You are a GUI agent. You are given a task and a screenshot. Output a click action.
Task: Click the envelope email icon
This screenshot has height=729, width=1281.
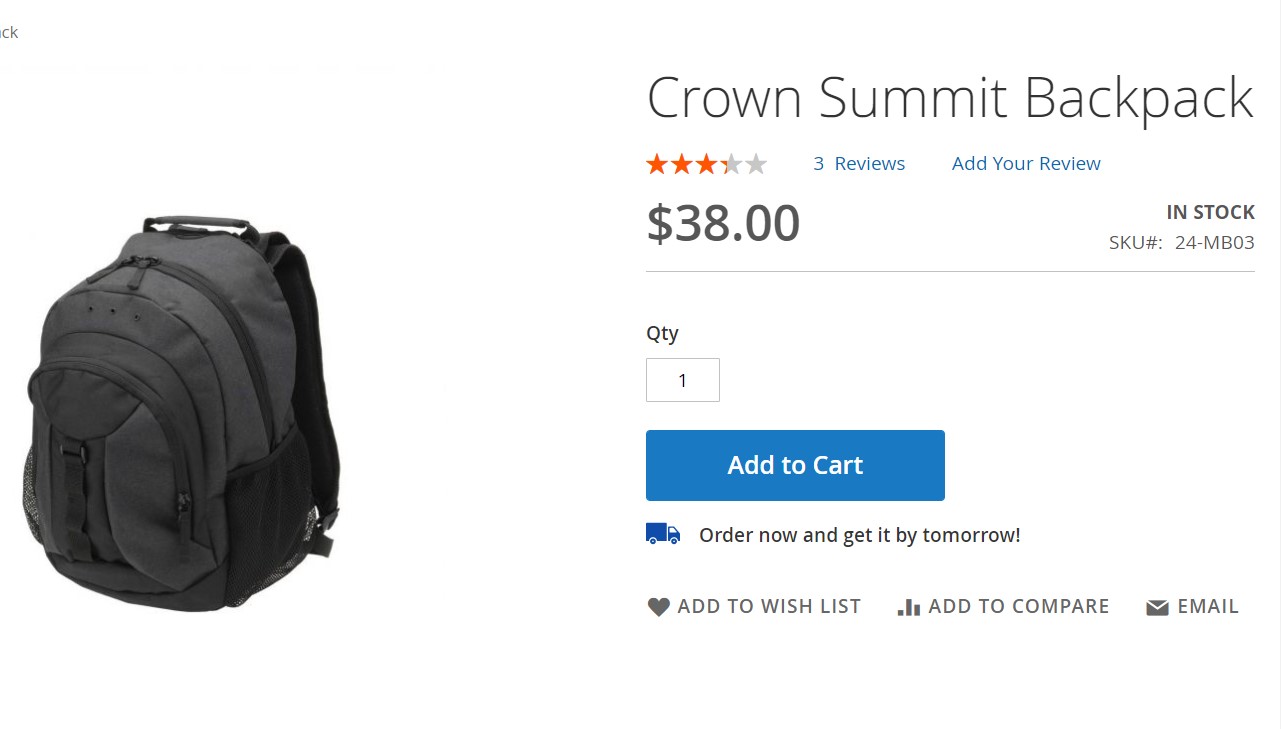click(1157, 608)
